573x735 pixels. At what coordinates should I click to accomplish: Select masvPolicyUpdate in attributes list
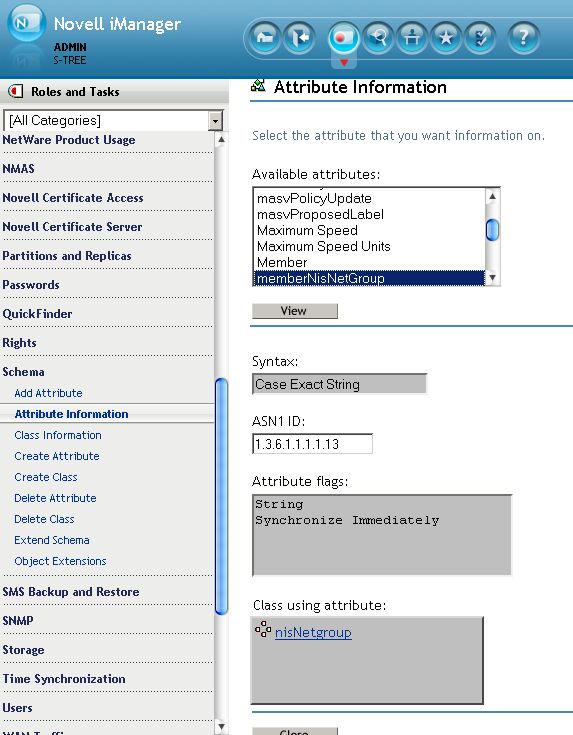[369, 199]
